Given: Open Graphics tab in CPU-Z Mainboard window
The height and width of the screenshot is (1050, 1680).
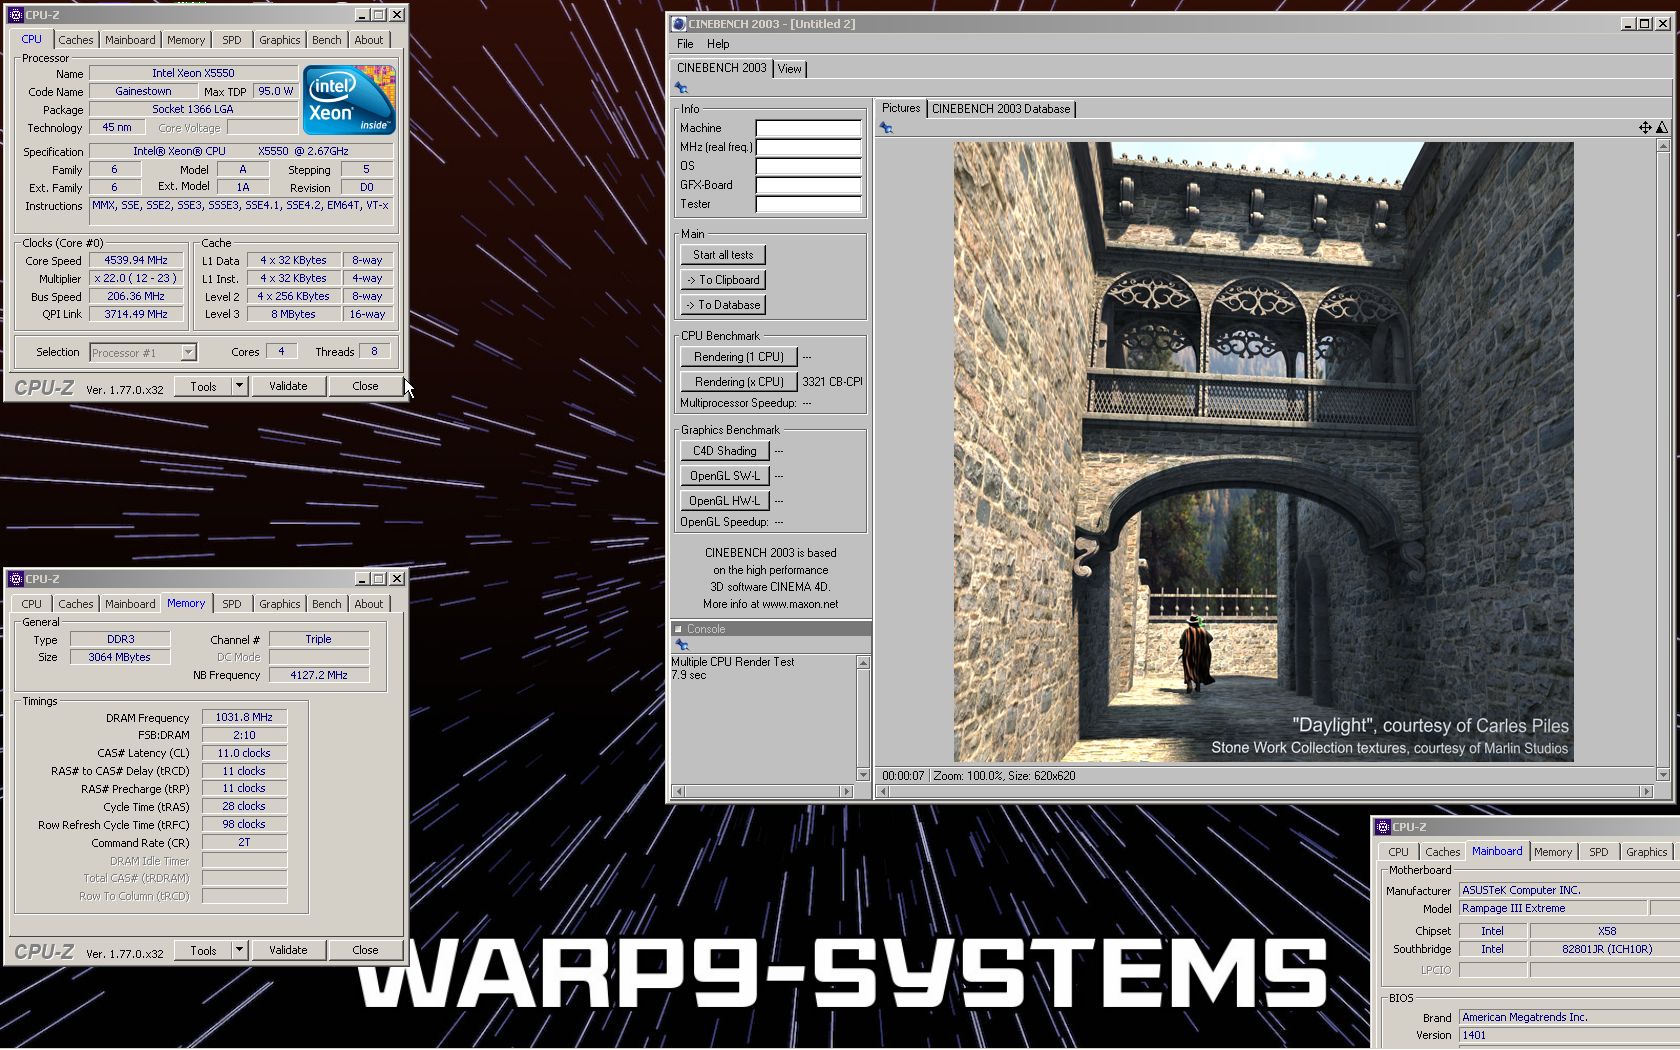Looking at the screenshot, I should [x=1646, y=852].
